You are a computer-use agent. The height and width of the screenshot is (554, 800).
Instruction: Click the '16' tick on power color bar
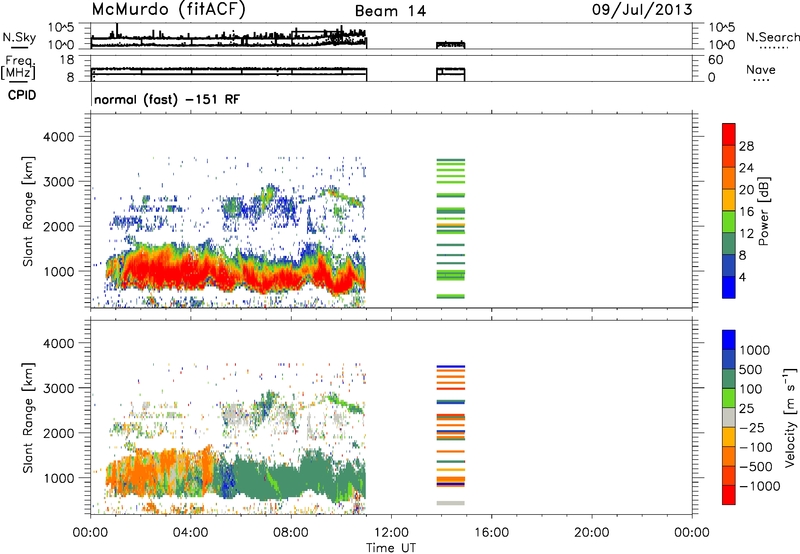pos(746,212)
